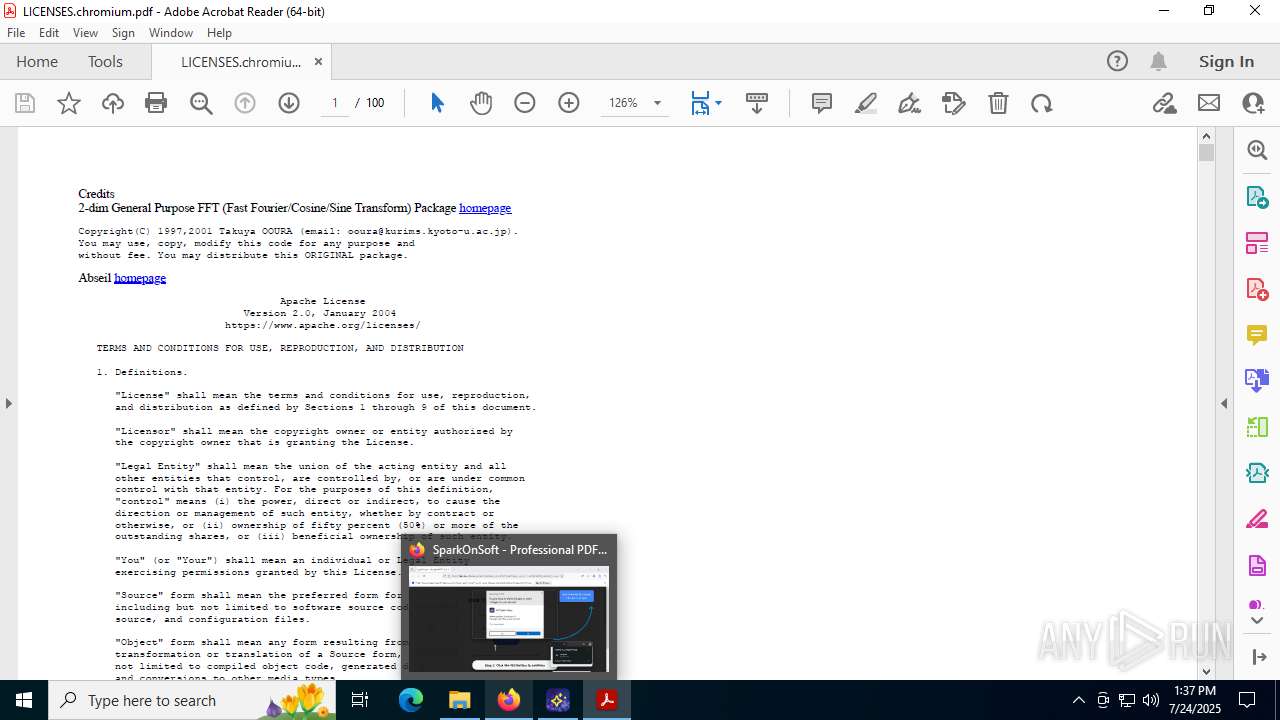1280x720 pixels.
Task: Go to next page arrow
Action: (289, 103)
